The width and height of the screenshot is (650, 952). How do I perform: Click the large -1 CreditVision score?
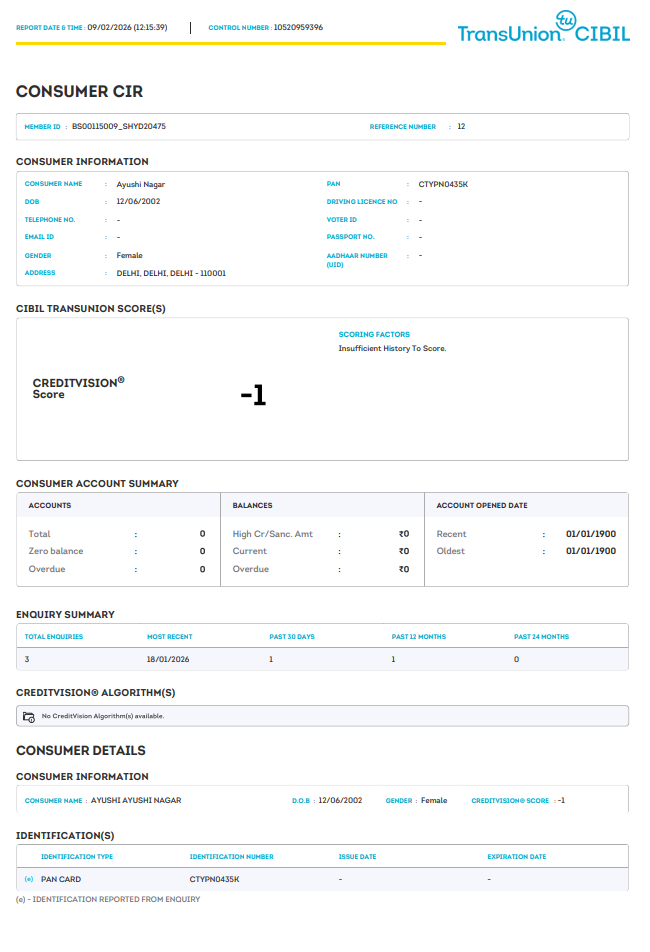253,395
